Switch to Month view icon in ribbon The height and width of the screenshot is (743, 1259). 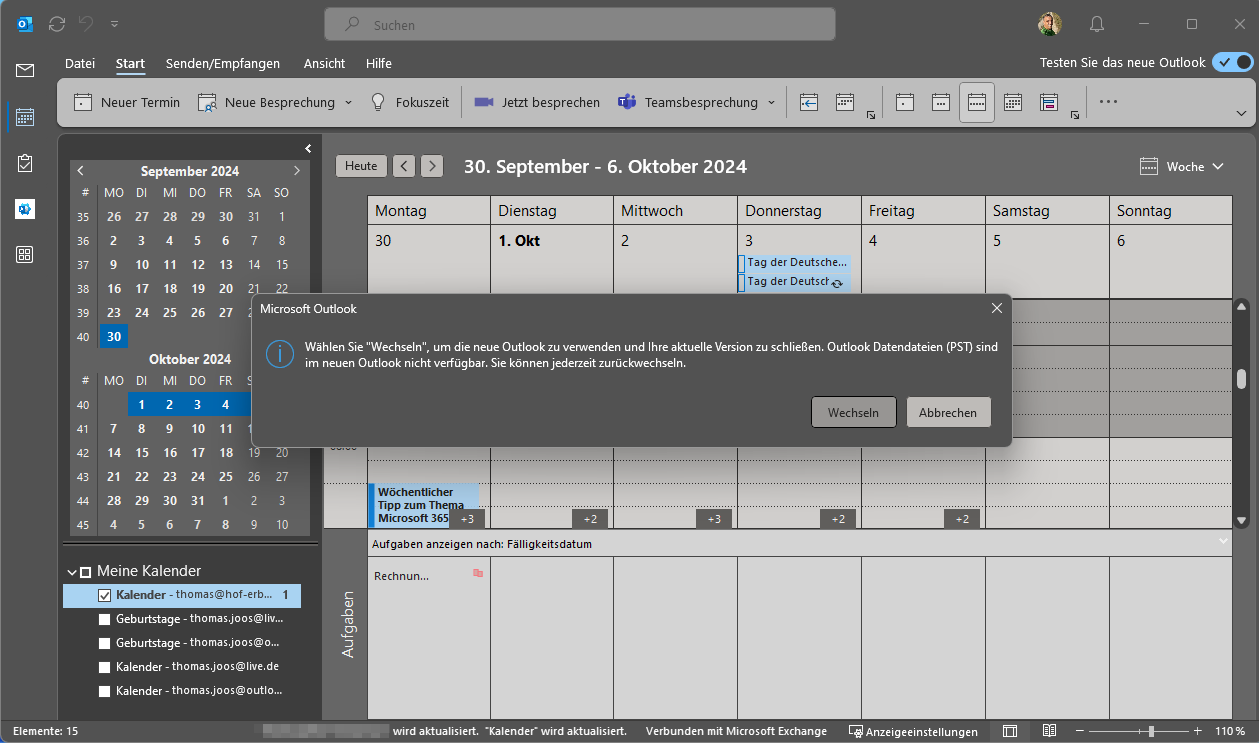(1013, 102)
